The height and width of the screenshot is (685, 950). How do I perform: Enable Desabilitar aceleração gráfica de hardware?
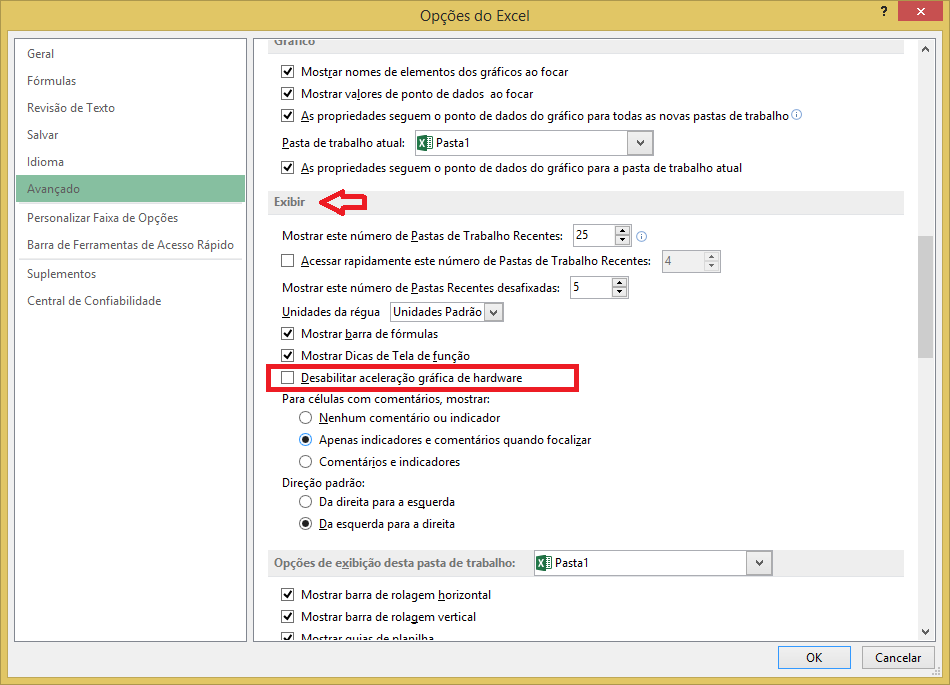289,378
